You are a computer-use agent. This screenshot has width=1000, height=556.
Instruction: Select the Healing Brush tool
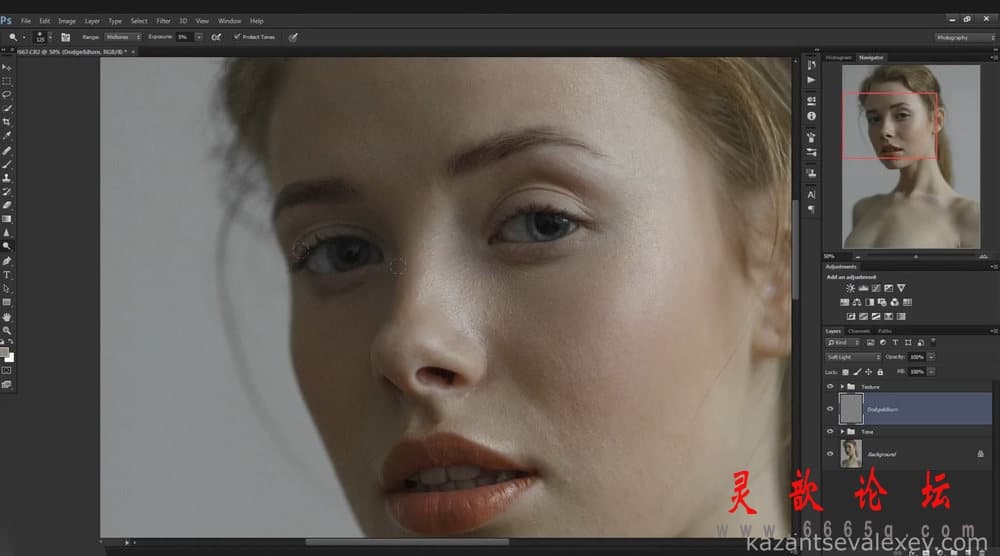click(x=6, y=150)
